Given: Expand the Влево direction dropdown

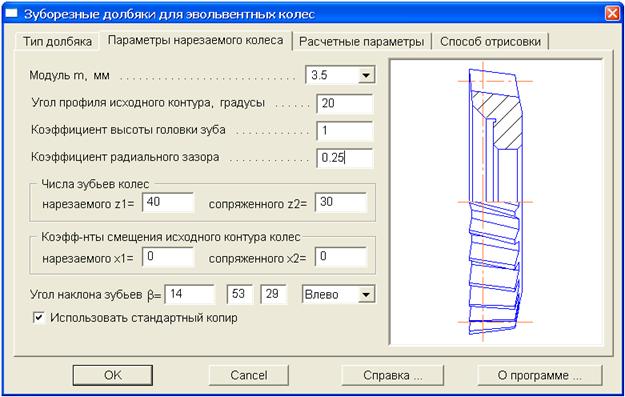Looking at the screenshot, I should (x=366, y=295).
